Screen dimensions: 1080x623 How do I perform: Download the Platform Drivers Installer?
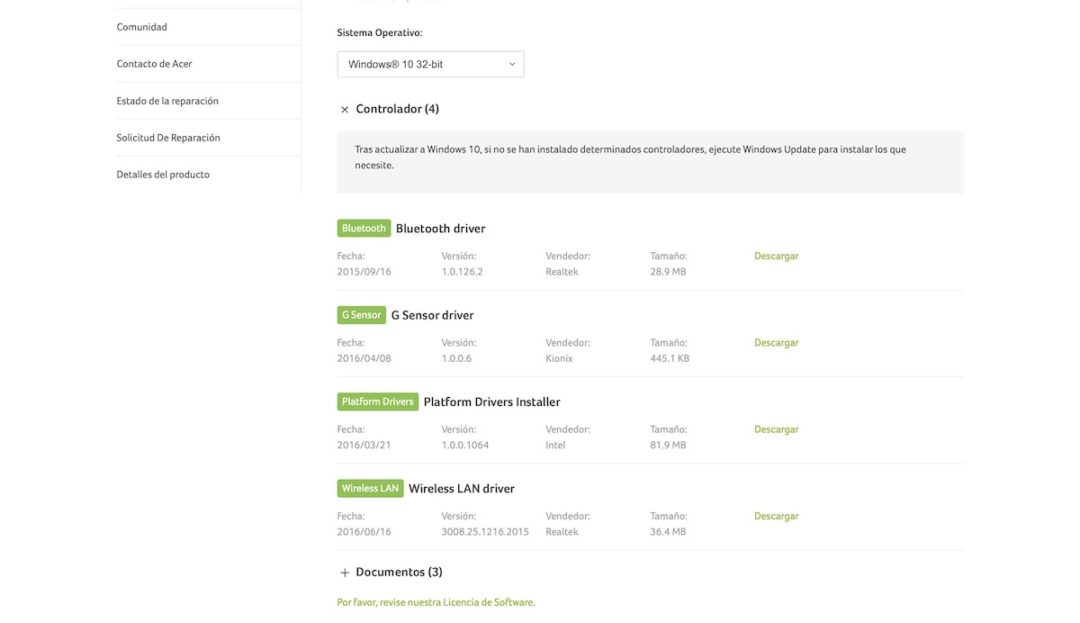click(x=776, y=430)
